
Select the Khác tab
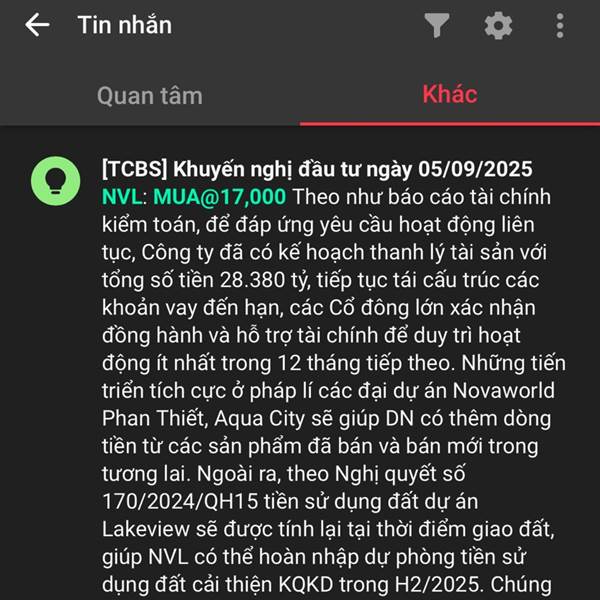450,94
